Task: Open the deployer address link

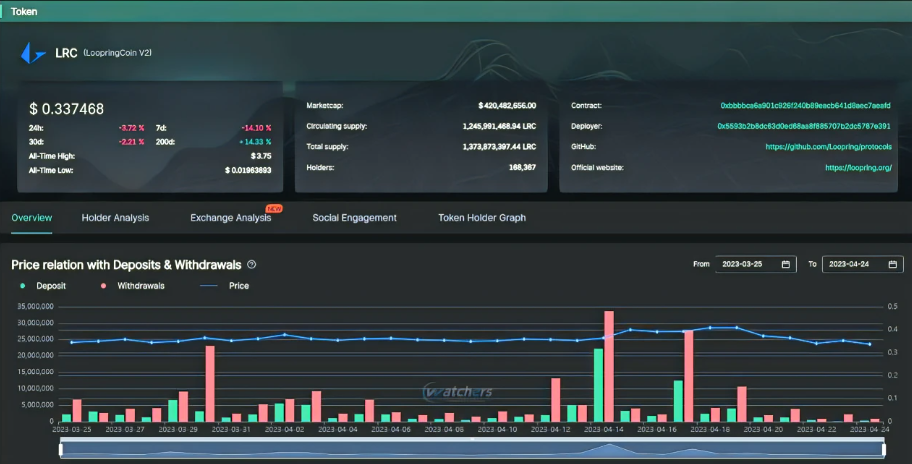Action: [803, 126]
